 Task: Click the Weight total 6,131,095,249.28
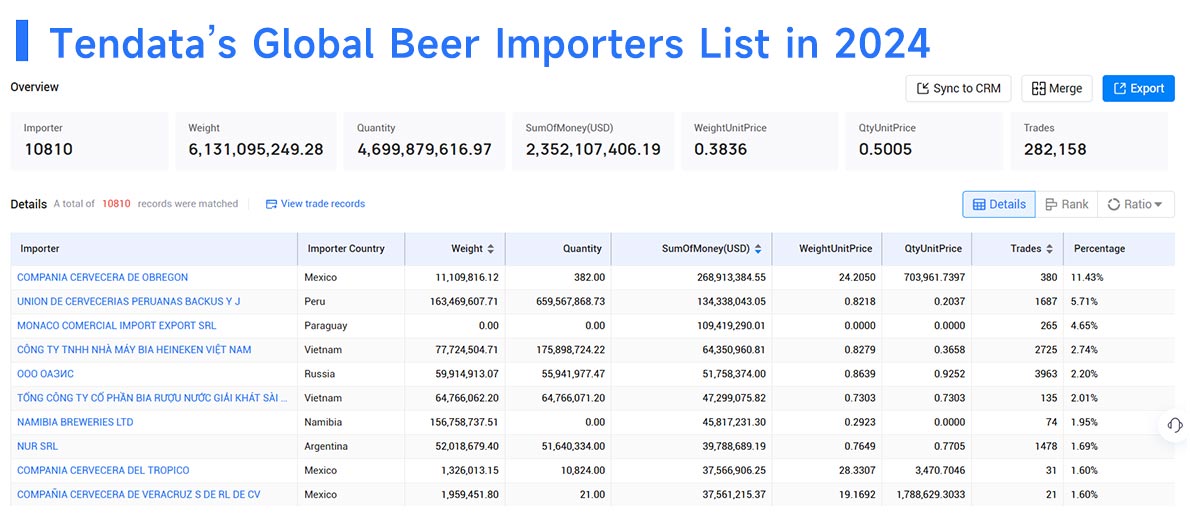[x=256, y=149]
